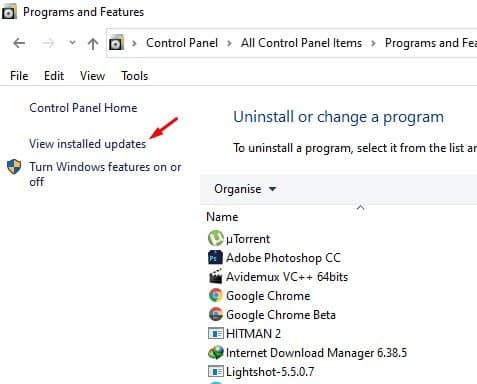Image resolution: width=477 pixels, height=384 pixels.
Task: Select Internet Download Manager 6.38.5 entry
Action: coord(316,353)
